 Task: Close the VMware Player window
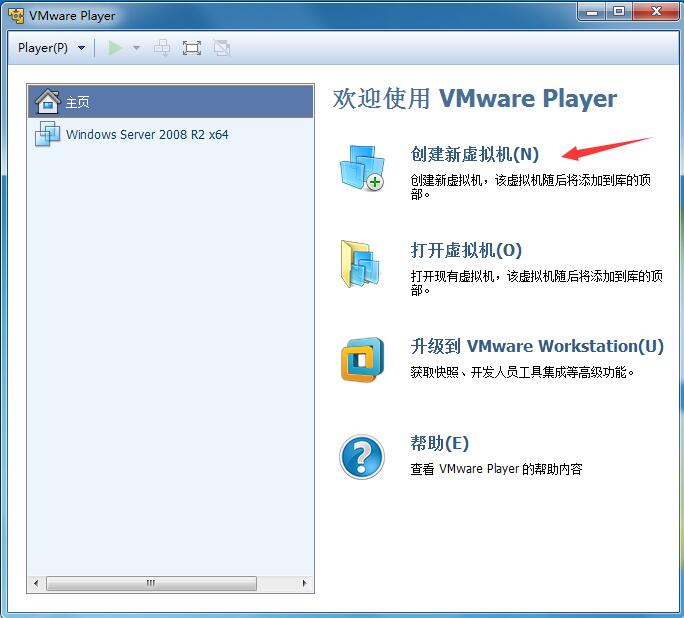[656, 12]
